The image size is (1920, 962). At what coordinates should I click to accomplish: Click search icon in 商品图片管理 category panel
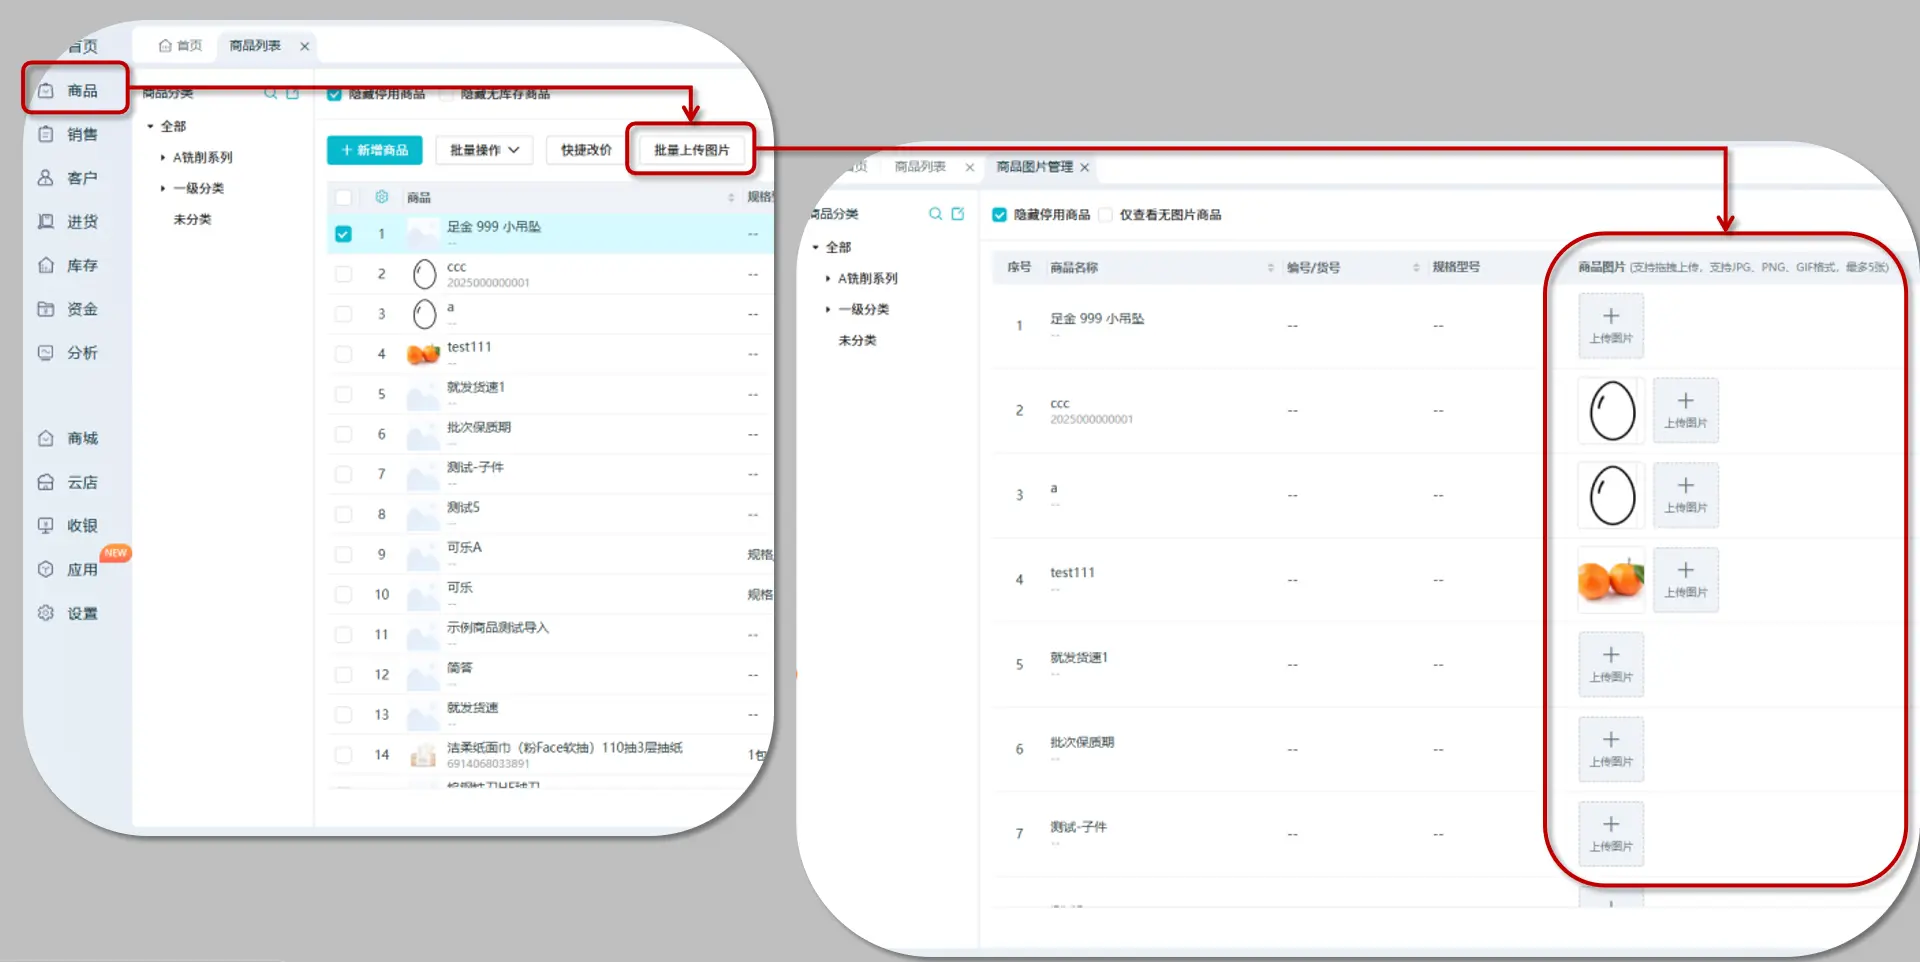click(x=935, y=214)
